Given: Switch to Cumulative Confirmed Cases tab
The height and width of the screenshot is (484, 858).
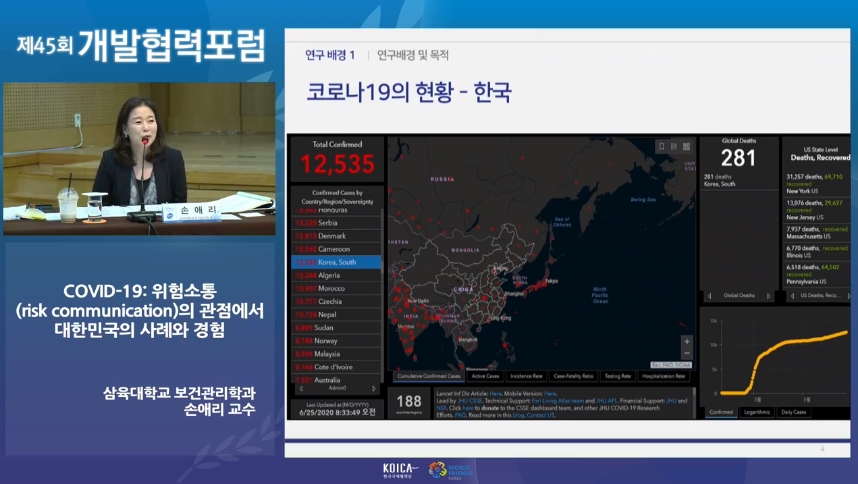Looking at the screenshot, I should point(429,376).
